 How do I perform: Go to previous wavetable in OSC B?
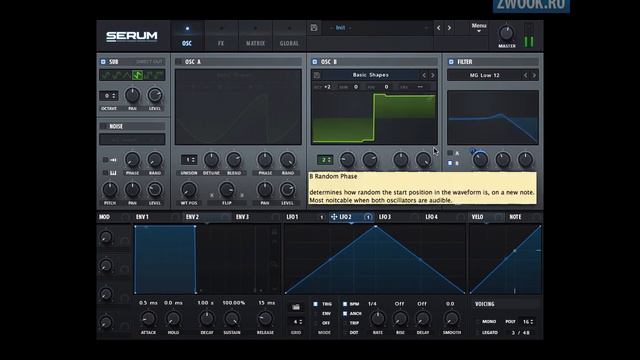click(424, 75)
